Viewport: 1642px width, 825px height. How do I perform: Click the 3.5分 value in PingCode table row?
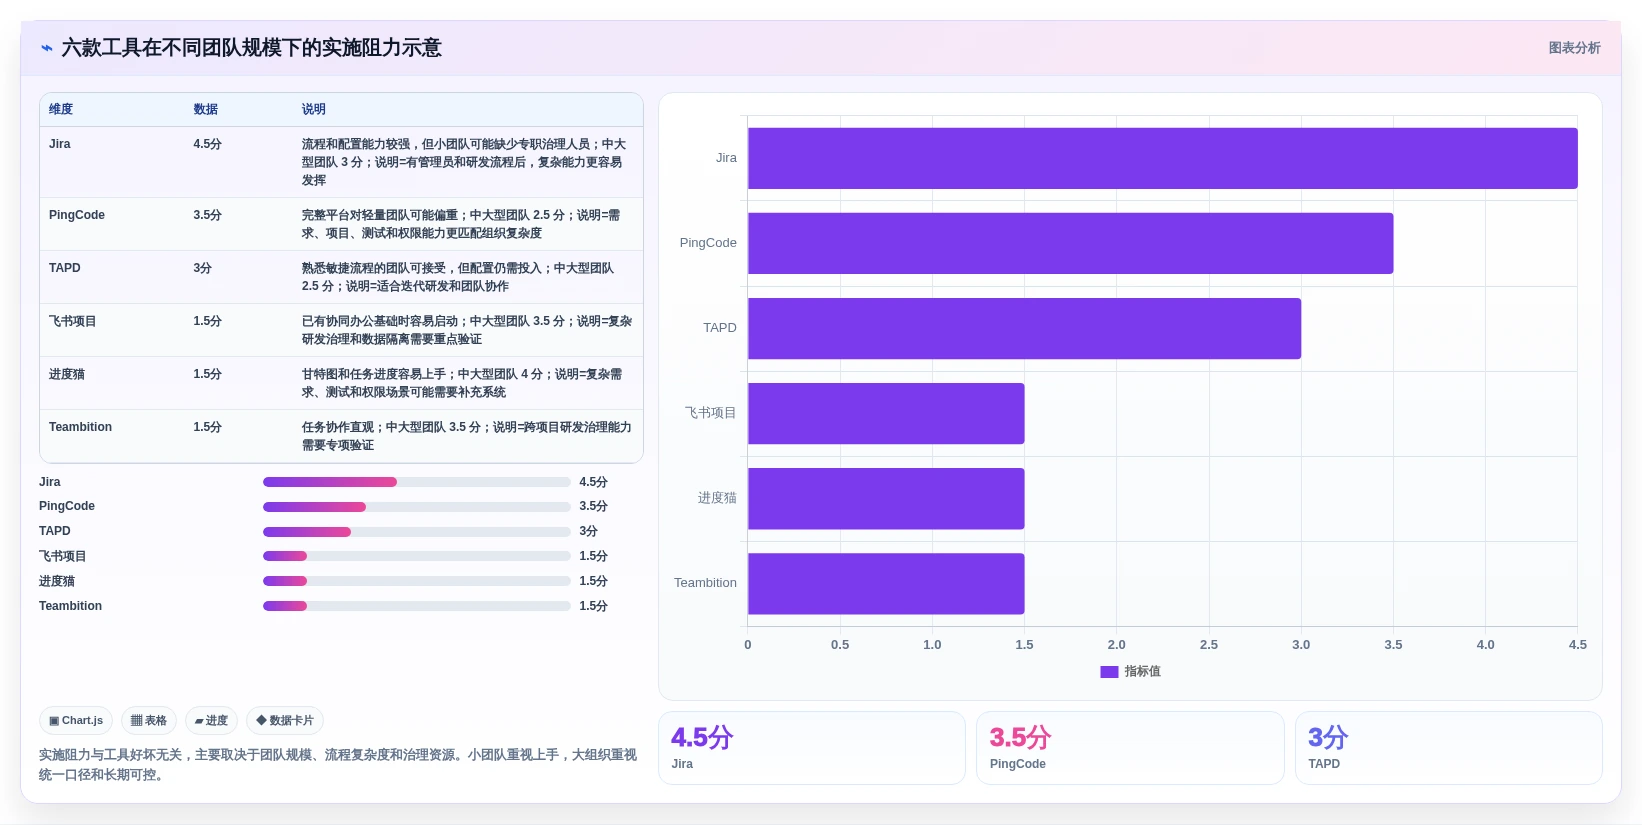pyautogui.click(x=208, y=215)
